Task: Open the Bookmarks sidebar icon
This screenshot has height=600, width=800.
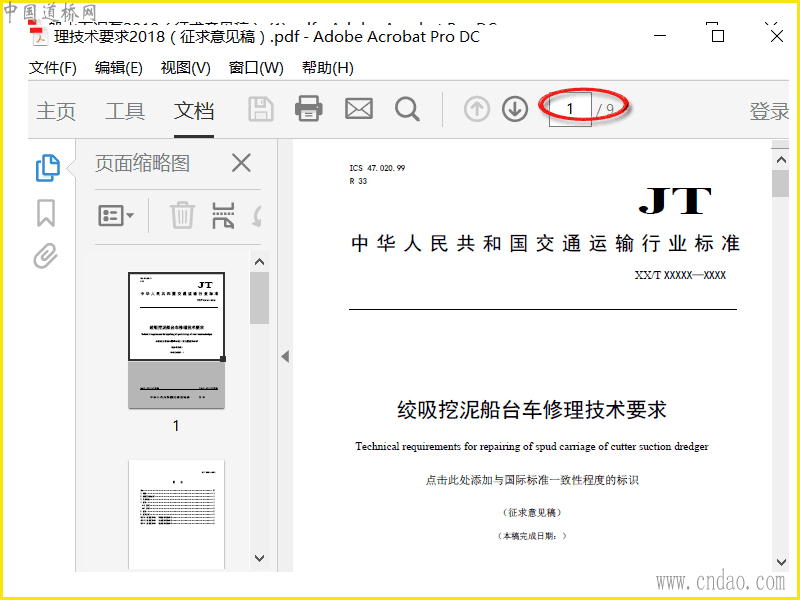Action: pyautogui.click(x=46, y=213)
